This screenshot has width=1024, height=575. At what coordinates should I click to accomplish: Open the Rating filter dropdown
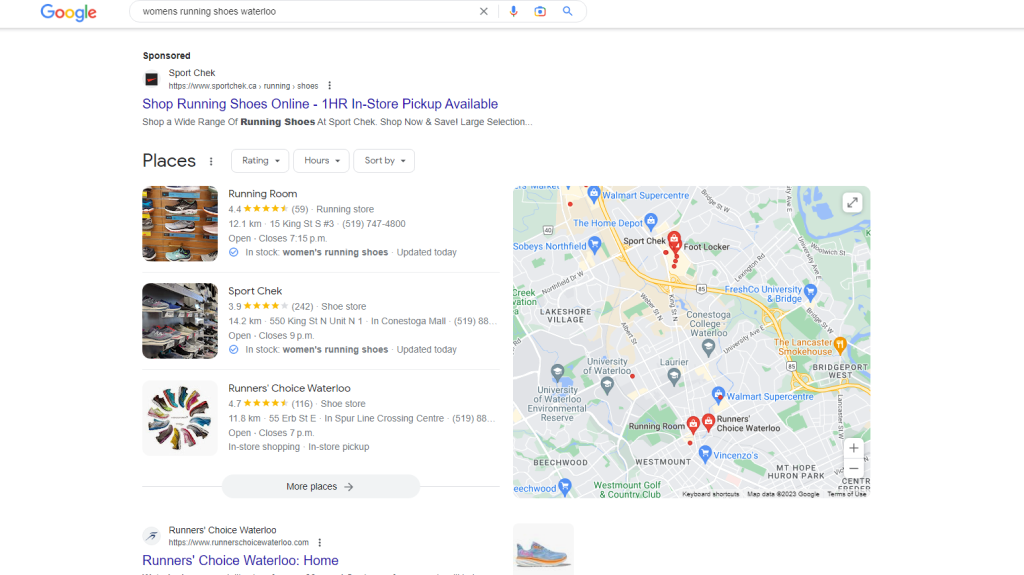[x=260, y=161]
